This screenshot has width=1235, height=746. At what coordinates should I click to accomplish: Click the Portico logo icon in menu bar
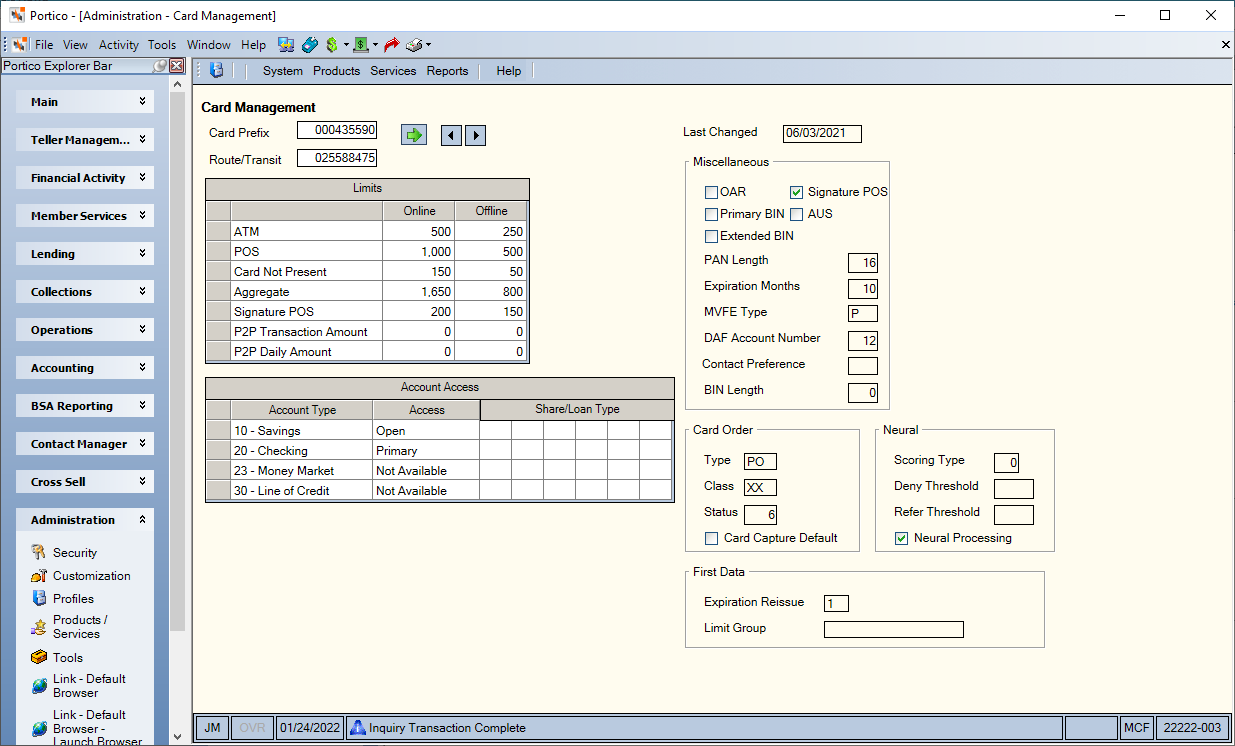point(19,45)
